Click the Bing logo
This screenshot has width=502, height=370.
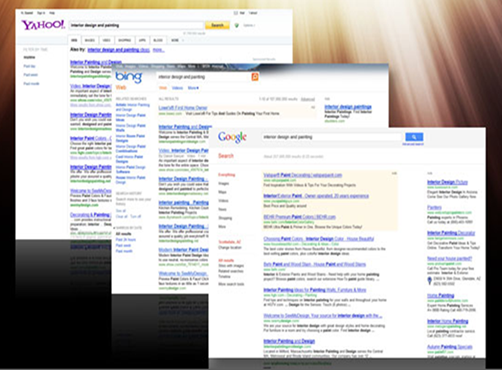[x=129, y=77]
